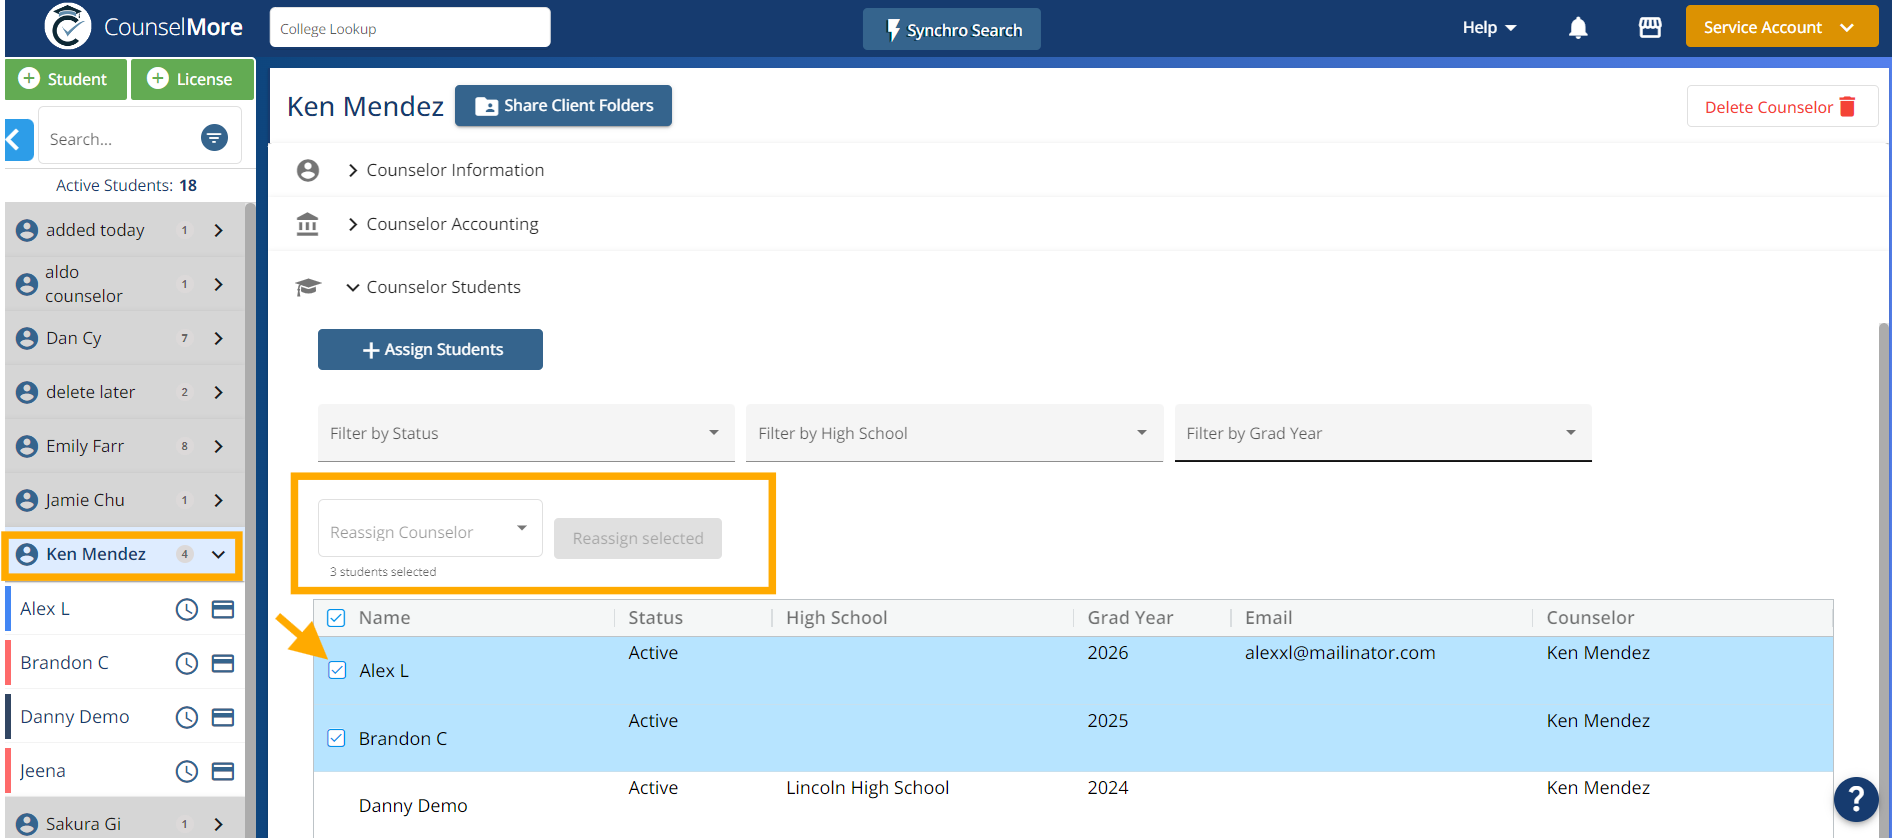The height and width of the screenshot is (838, 1892).
Task: Select Danny Demo table row
Action: [x=1073, y=805]
